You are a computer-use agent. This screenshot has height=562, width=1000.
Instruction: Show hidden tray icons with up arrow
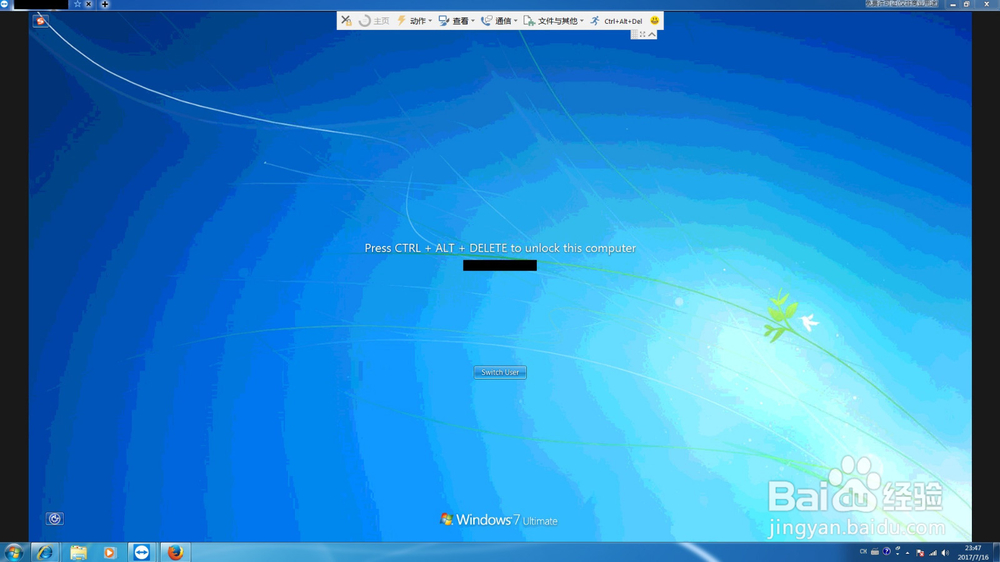tap(908, 553)
